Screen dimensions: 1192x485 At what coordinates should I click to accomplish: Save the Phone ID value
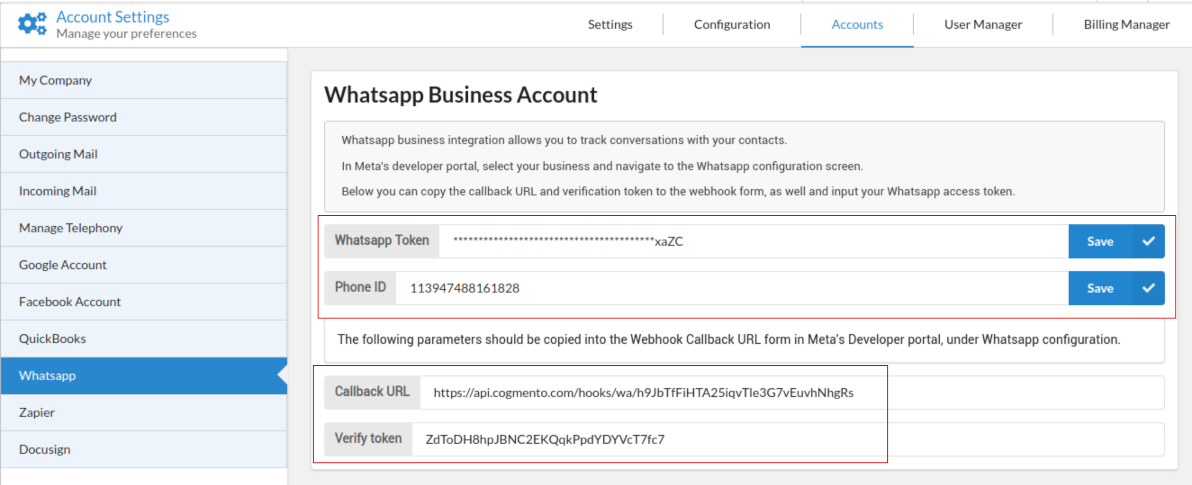[1100, 288]
